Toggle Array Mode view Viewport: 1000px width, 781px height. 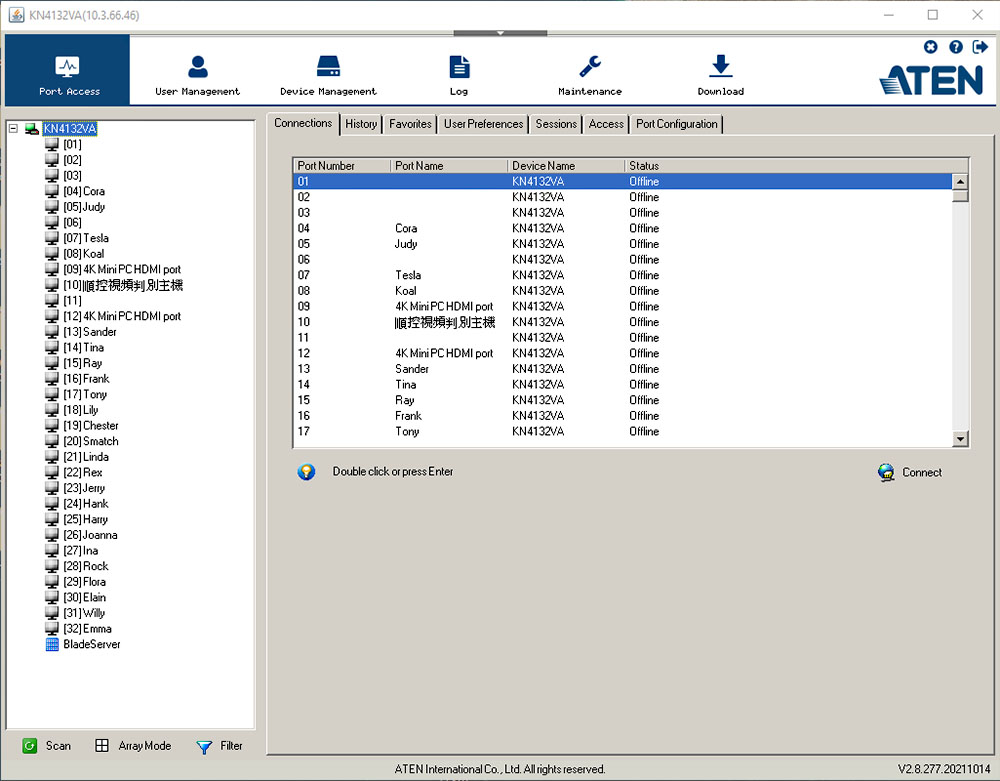point(132,746)
